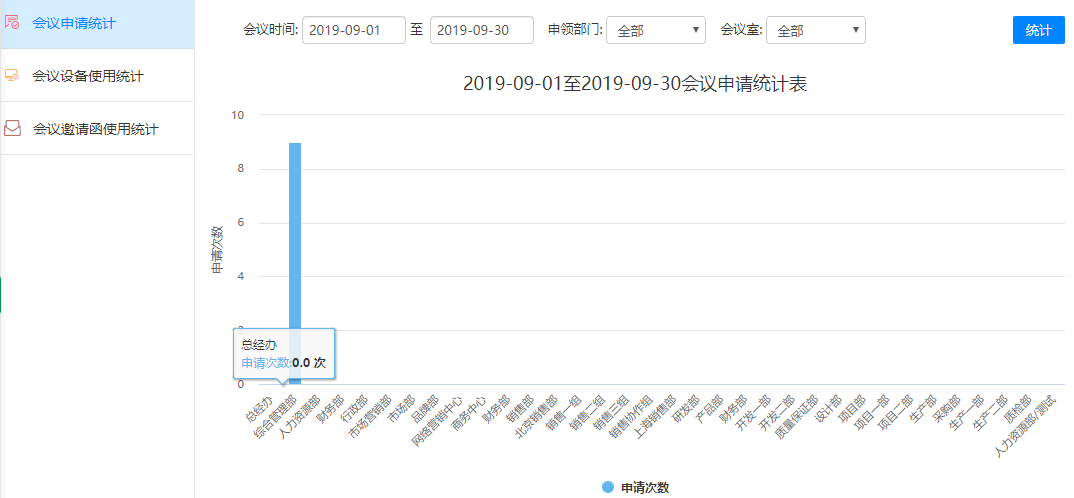Open 会议设备使用统计 menu item
1074x498 pixels.
88,76
